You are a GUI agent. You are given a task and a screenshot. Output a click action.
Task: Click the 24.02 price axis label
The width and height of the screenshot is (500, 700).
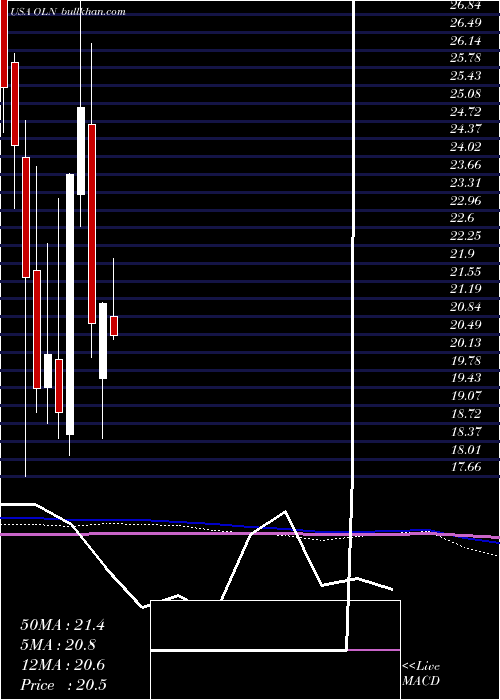(466, 147)
